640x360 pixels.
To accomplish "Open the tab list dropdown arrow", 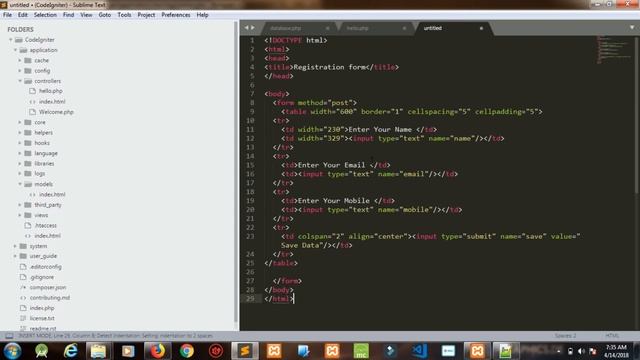I will coord(632,28).
